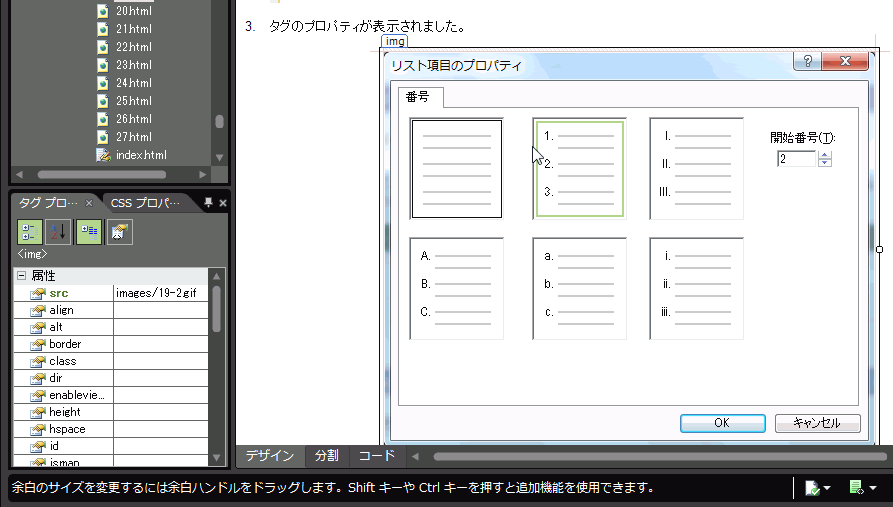Click the src attribute icon
Screen dimensions: 893x507
pyautogui.click(x=38, y=293)
